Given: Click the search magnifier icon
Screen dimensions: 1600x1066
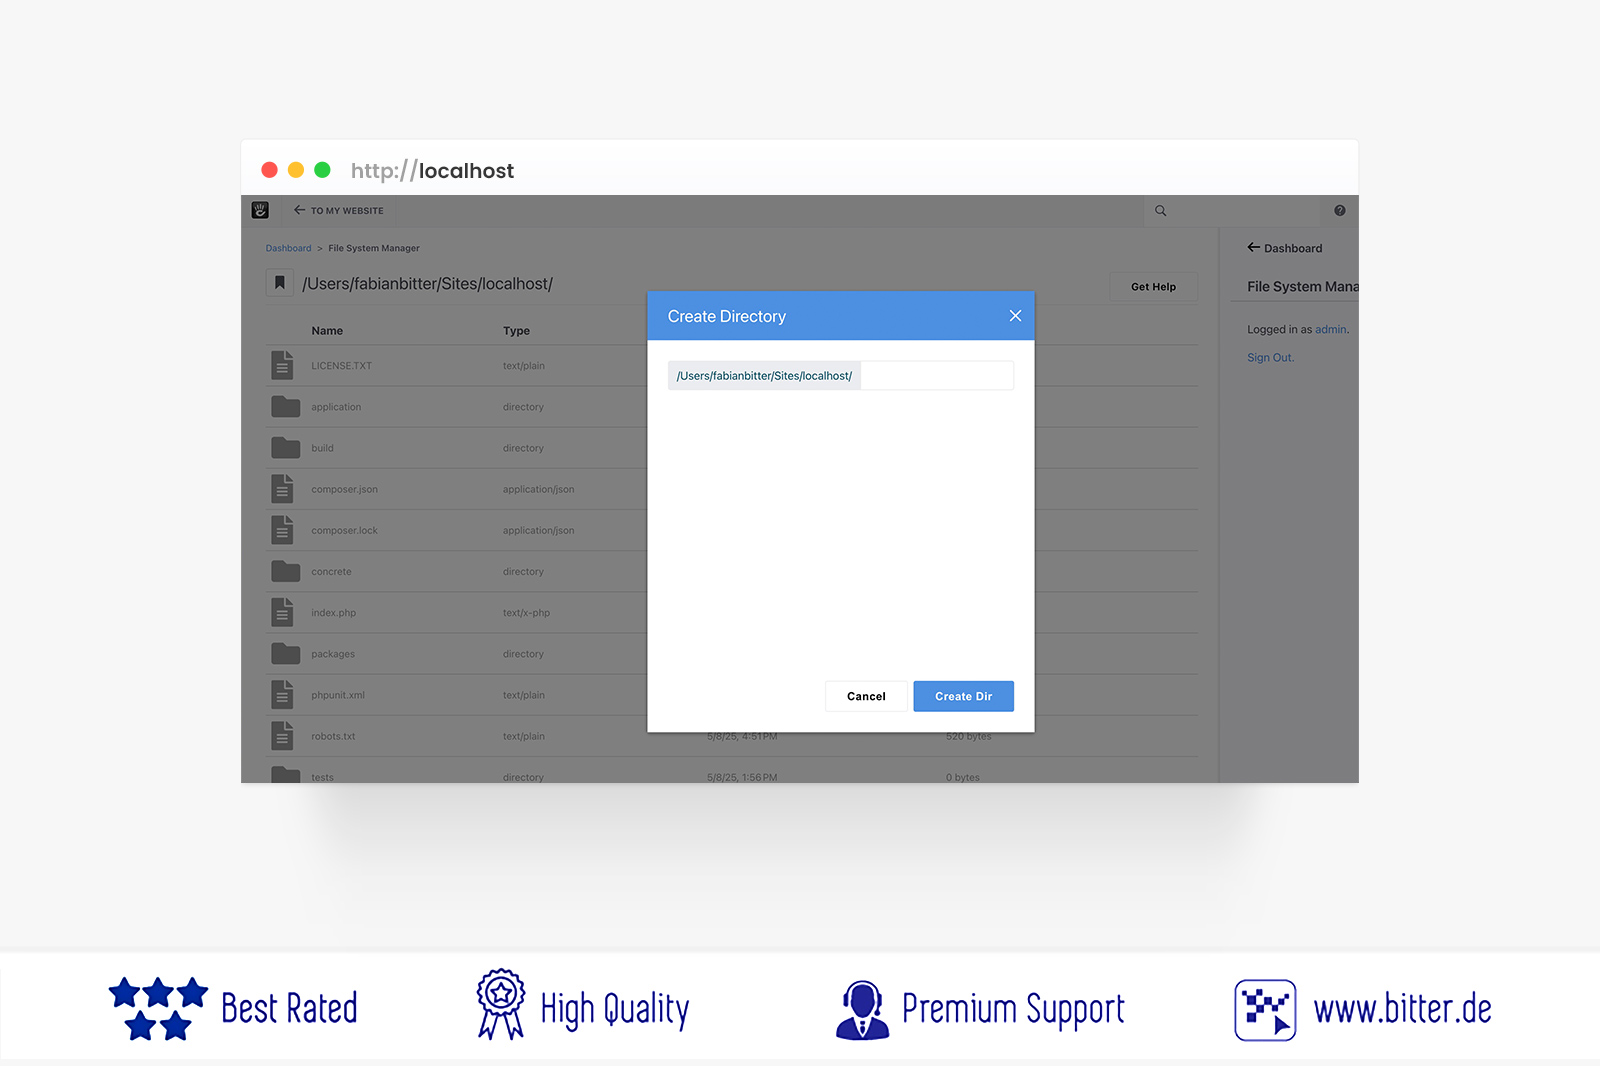Looking at the screenshot, I should pos(1161,211).
